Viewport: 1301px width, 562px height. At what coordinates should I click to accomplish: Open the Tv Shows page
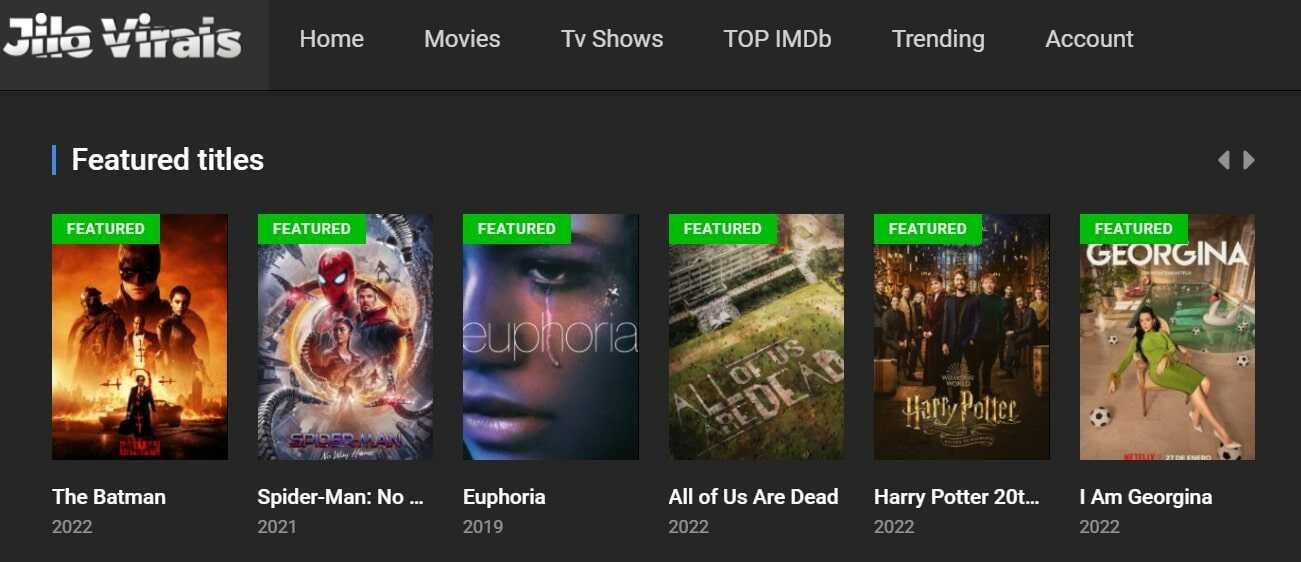612,39
